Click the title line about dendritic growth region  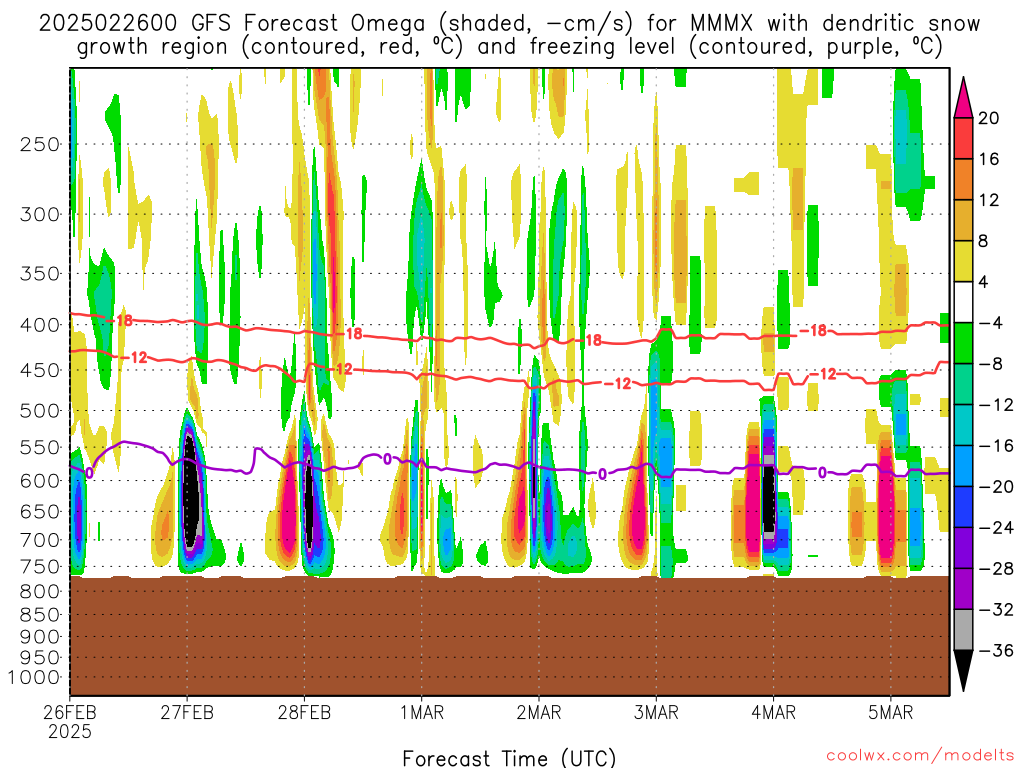coord(509,47)
